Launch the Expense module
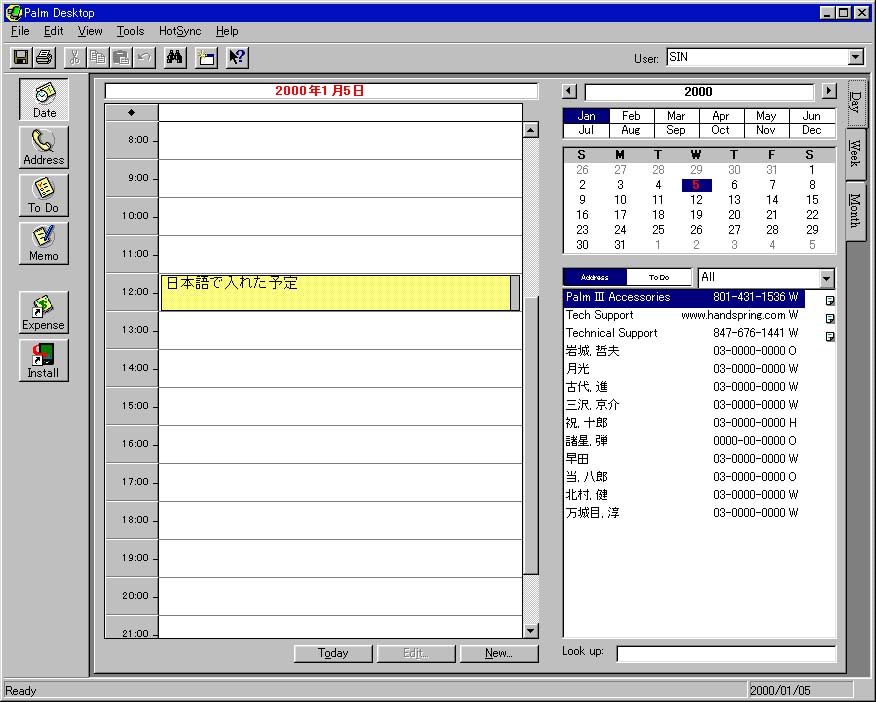The height and width of the screenshot is (702, 876). [44, 312]
